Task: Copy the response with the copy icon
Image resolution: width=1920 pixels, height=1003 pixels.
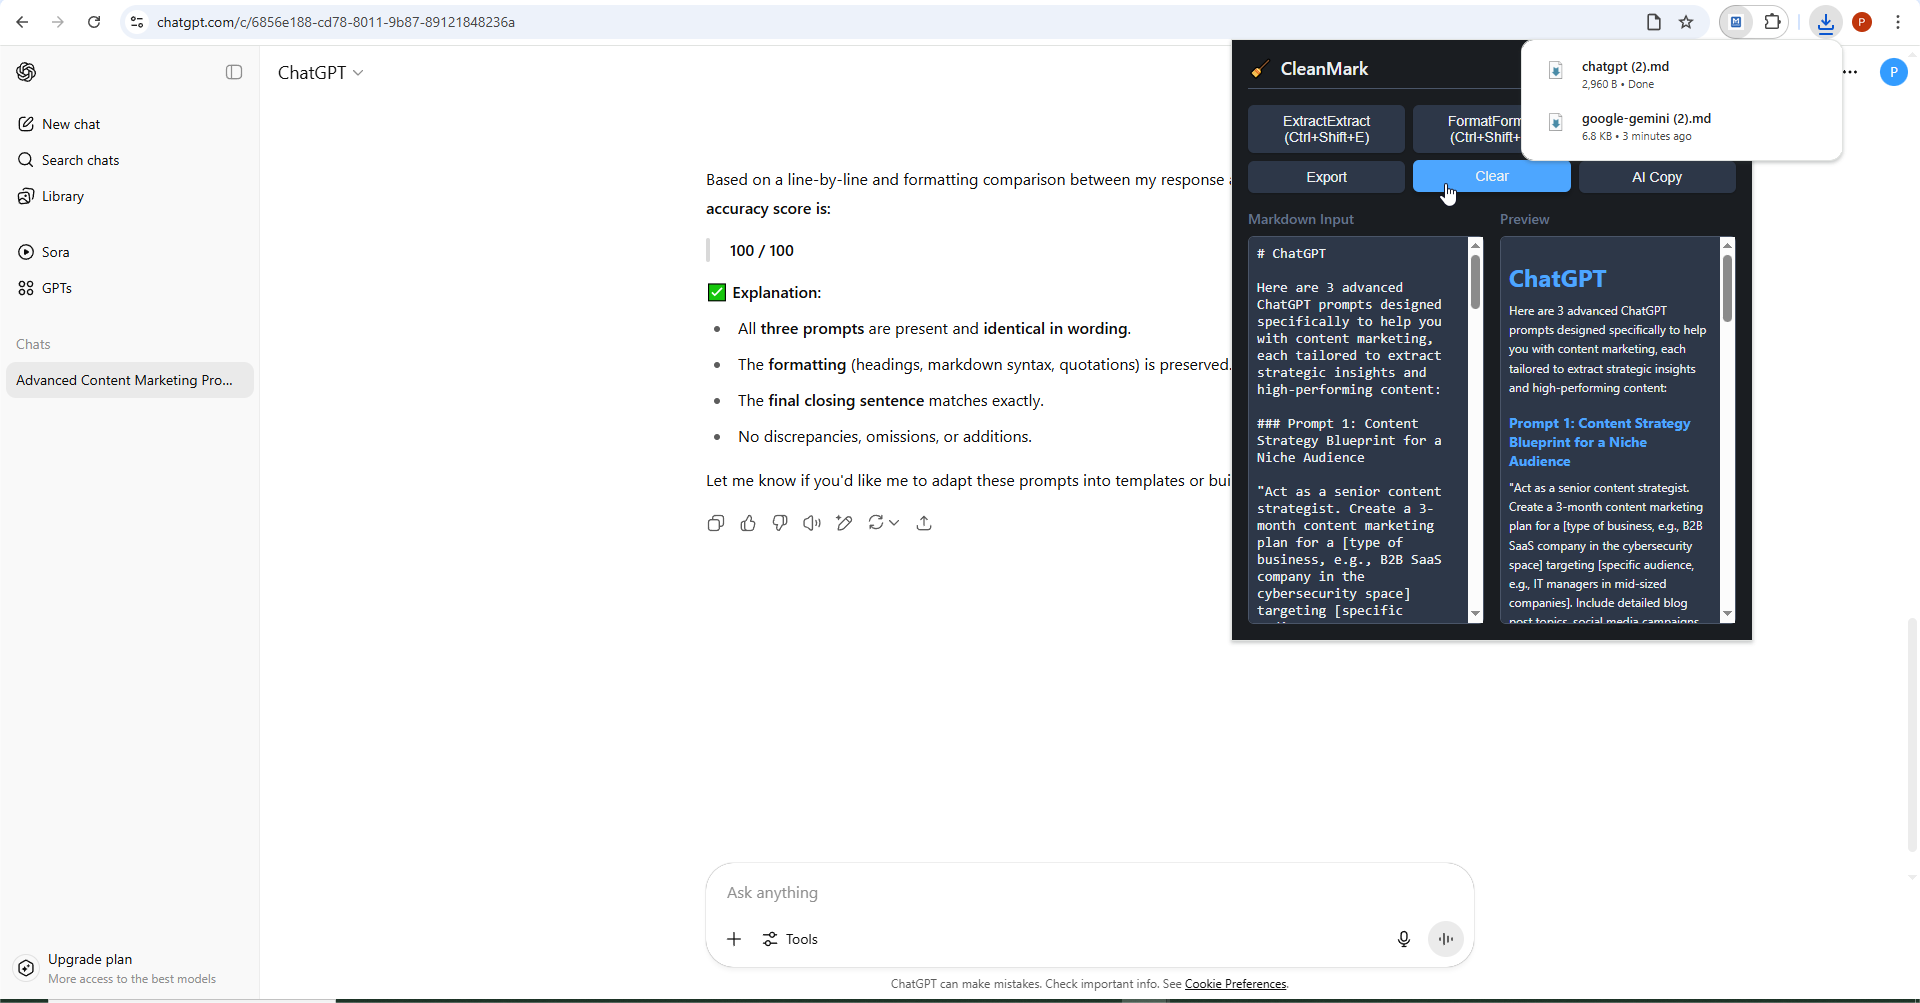Action: [716, 523]
